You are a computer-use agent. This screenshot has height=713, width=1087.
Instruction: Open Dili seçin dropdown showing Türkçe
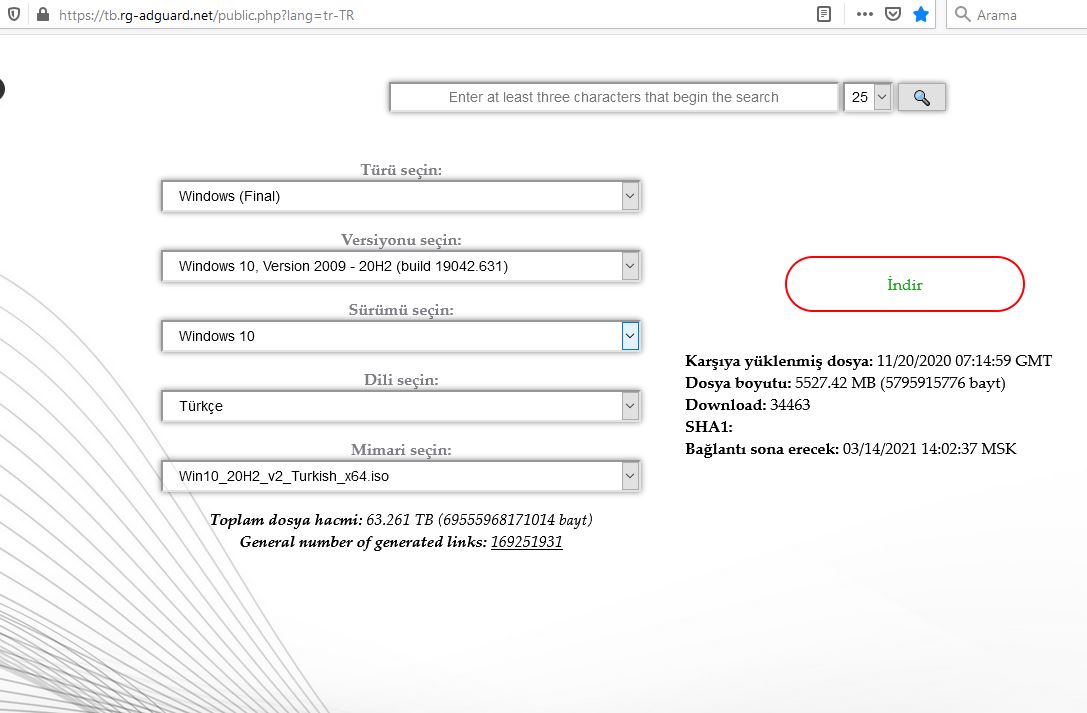[401, 406]
